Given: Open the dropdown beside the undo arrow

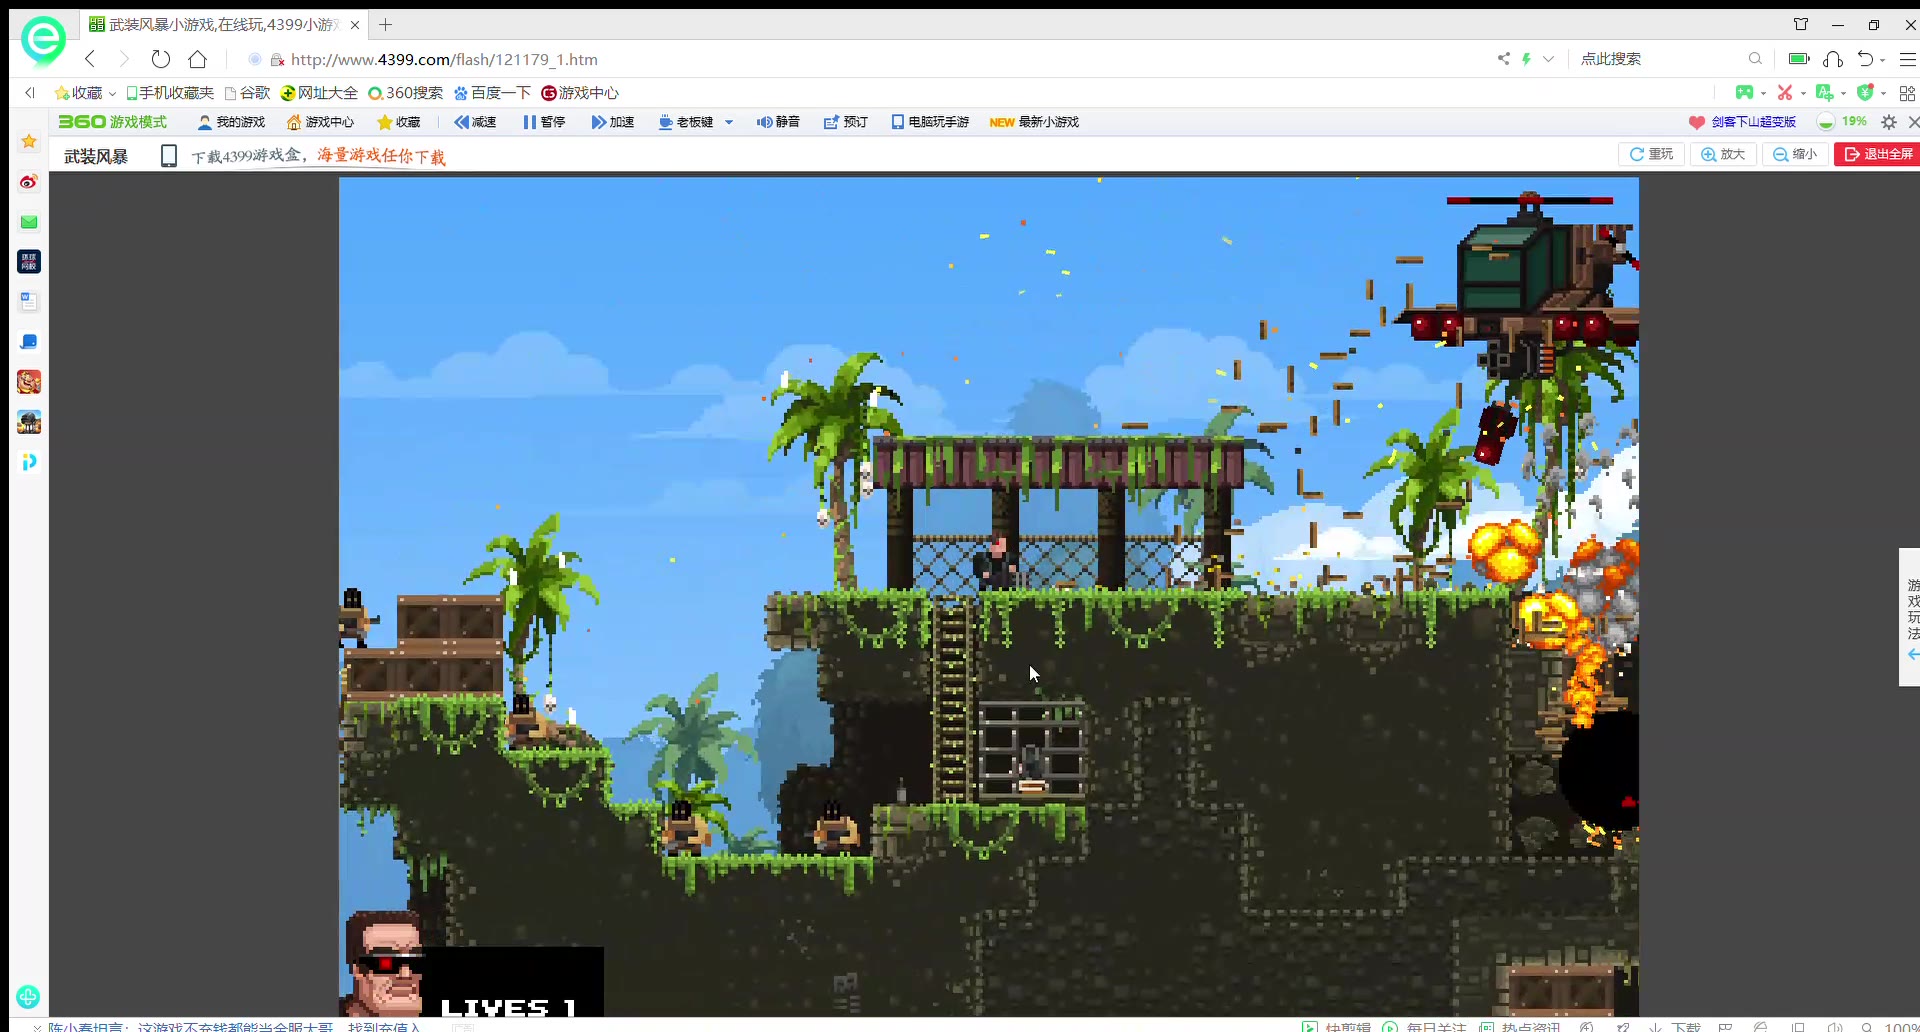Looking at the screenshot, I should pyautogui.click(x=1883, y=60).
